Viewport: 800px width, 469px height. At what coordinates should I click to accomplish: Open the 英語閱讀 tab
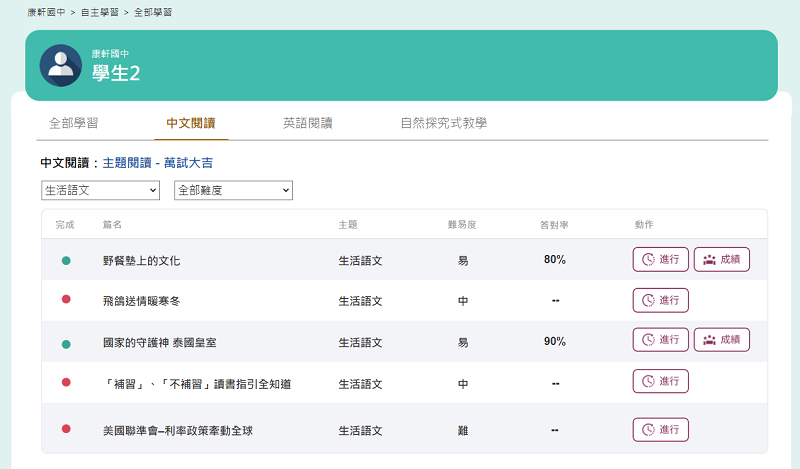tap(308, 124)
